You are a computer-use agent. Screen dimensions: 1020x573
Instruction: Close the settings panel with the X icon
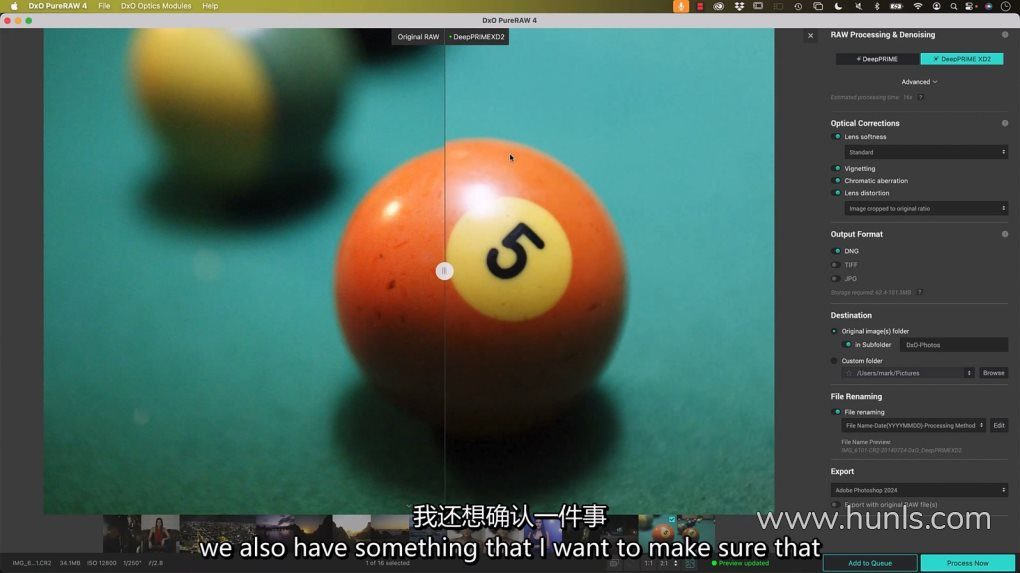811,36
